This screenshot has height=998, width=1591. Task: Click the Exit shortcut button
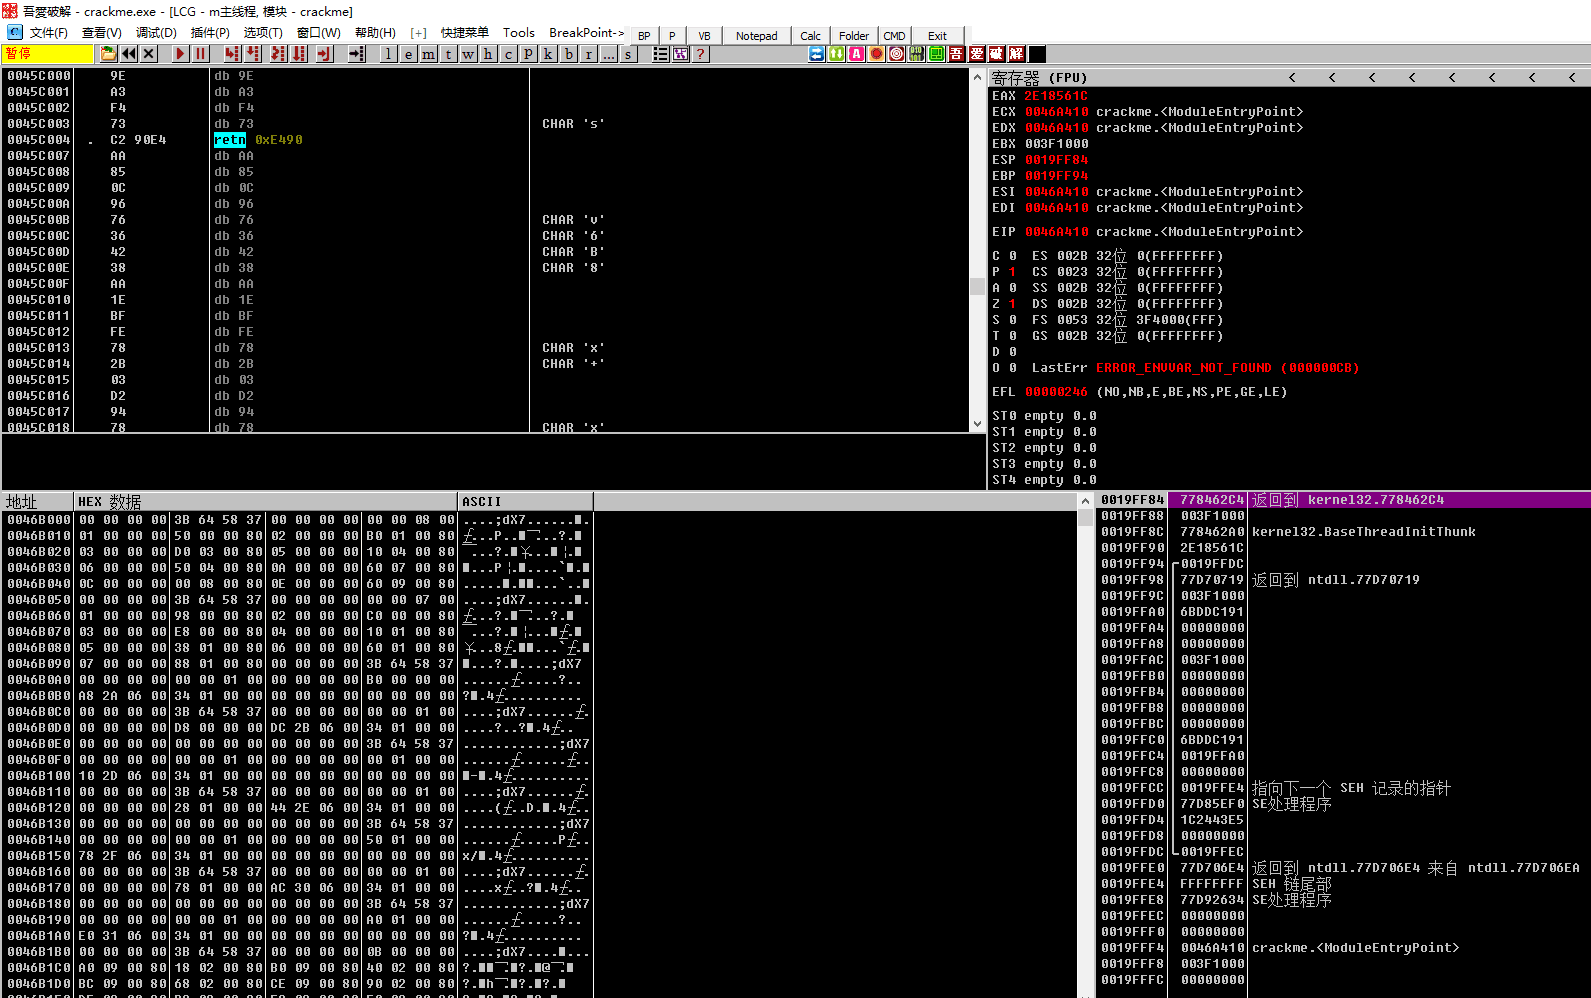(937, 36)
